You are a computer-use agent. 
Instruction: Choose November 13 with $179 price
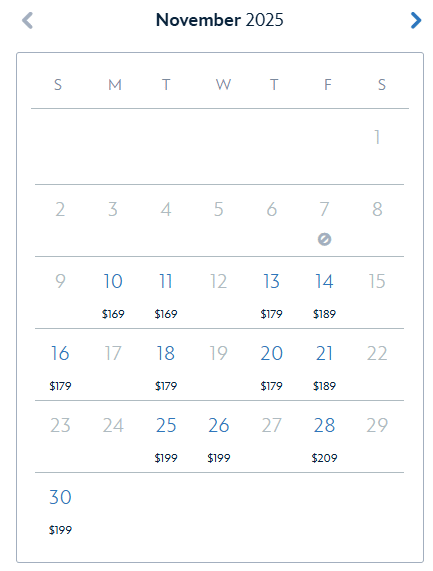(x=271, y=293)
